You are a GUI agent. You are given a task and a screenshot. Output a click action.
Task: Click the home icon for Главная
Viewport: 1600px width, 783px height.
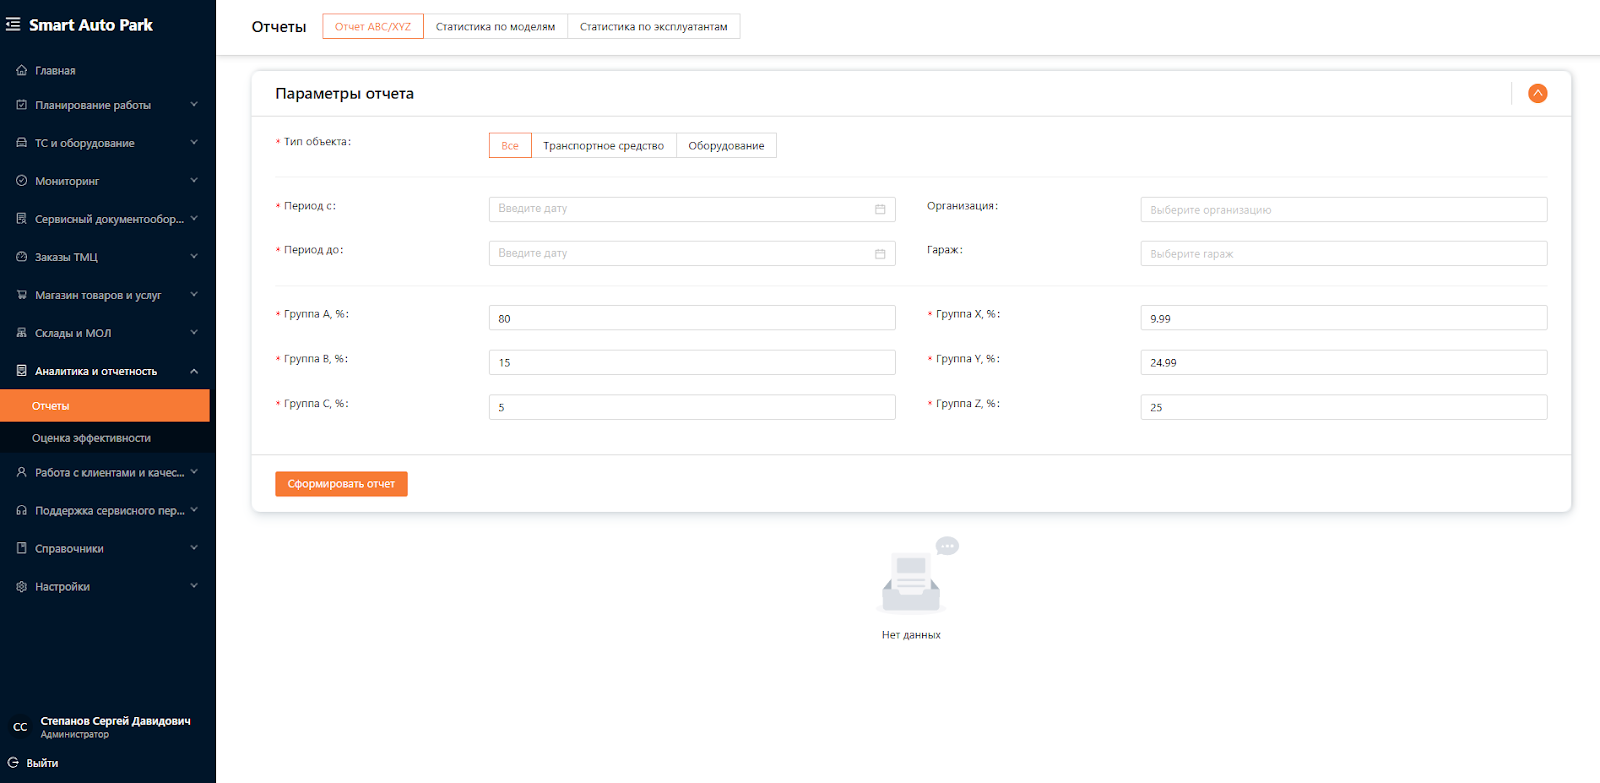pos(21,70)
